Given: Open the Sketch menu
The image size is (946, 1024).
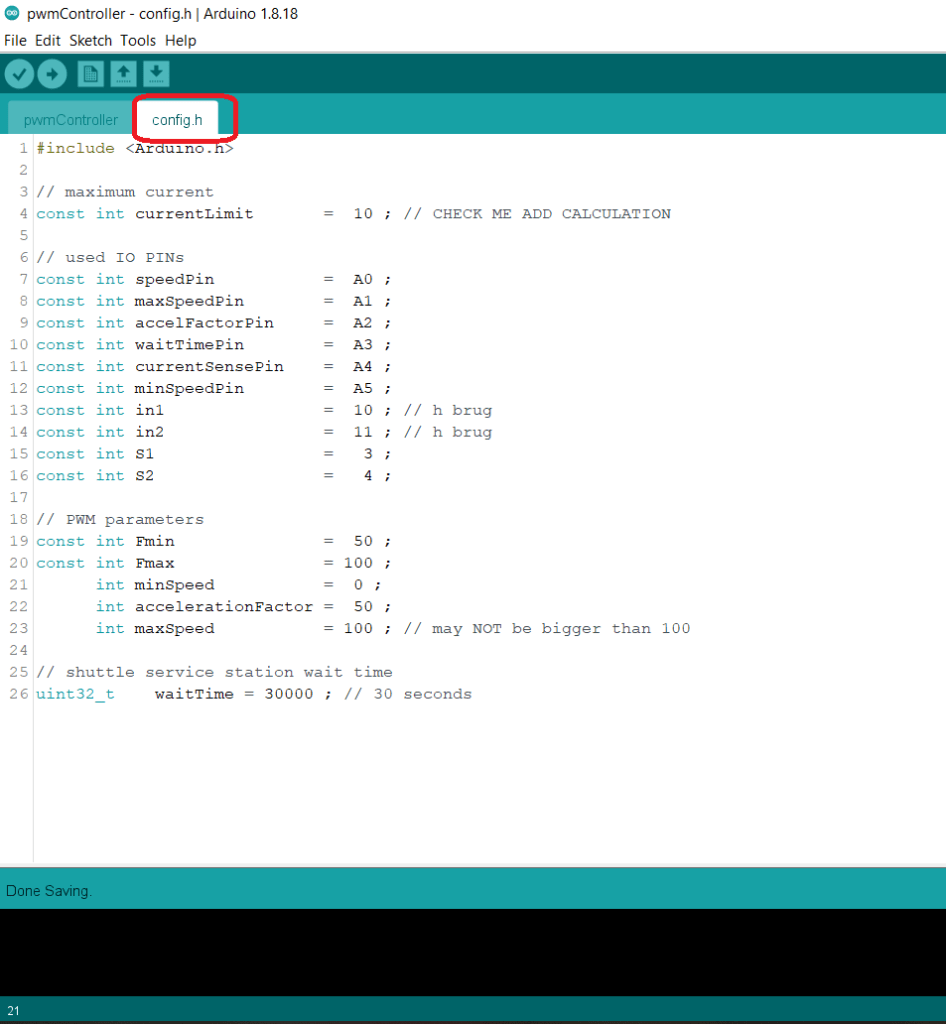Looking at the screenshot, I should [x=90, y=41].
